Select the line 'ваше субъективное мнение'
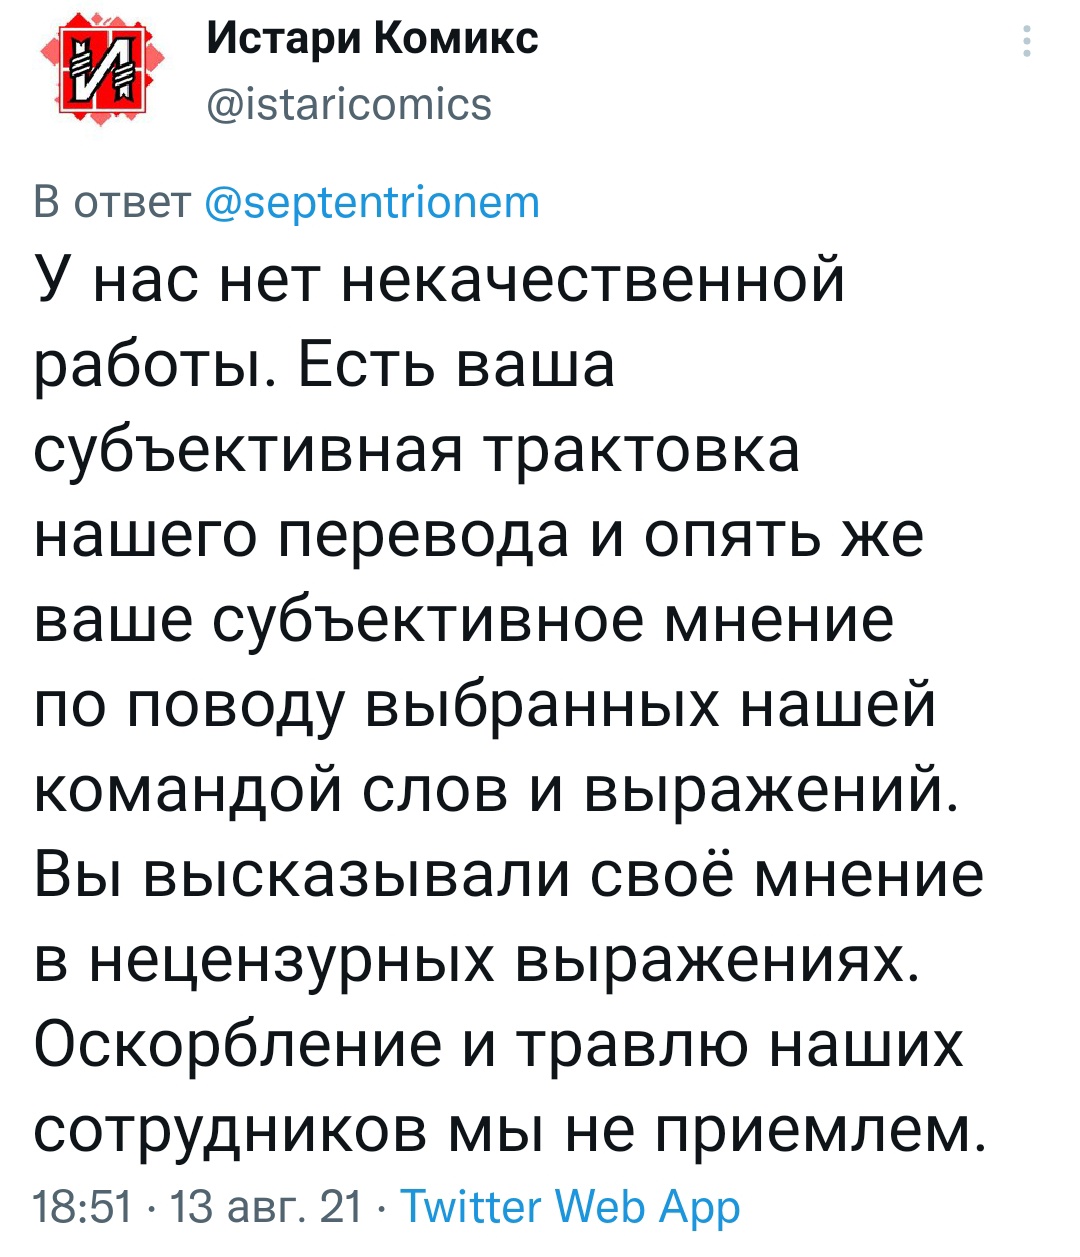 click(x=463, y=619)
